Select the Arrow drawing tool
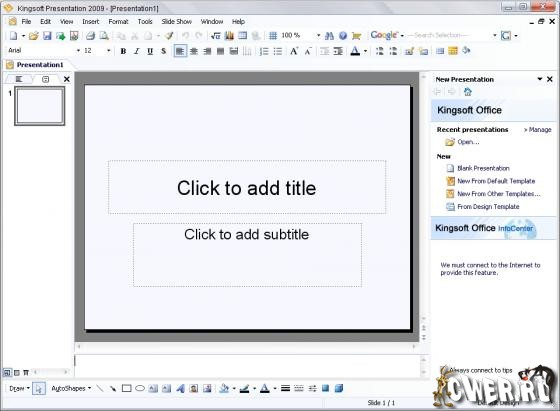 click(x=113, y=388)
